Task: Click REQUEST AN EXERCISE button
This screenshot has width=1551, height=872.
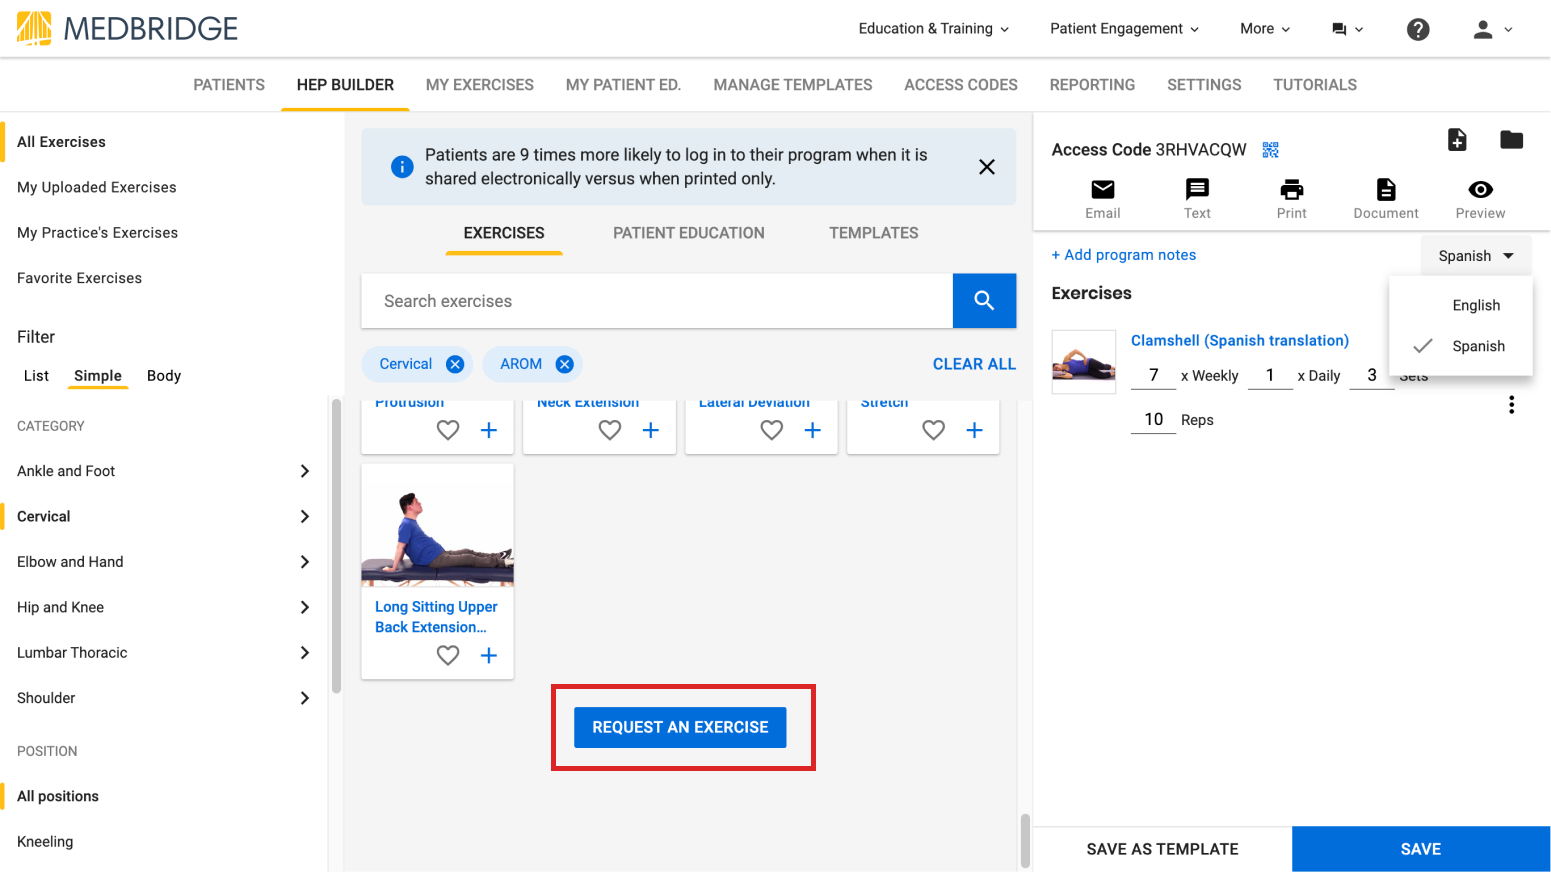Action: tap(680, 727)
